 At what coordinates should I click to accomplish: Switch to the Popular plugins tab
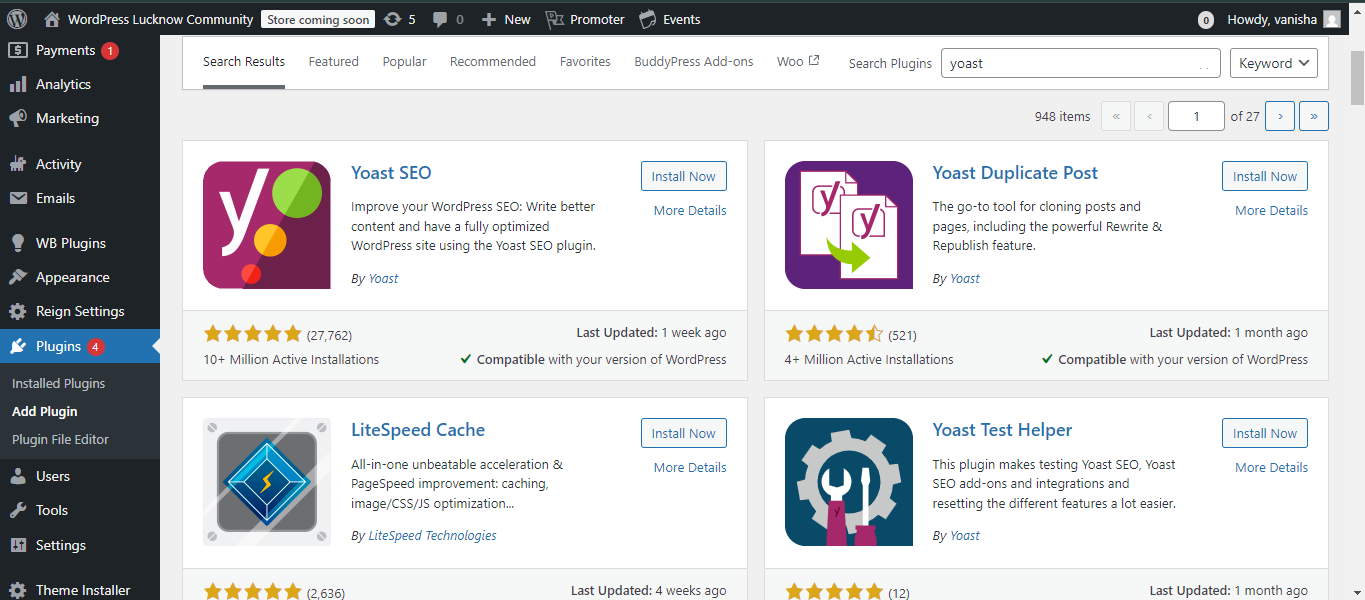point(404,61)
